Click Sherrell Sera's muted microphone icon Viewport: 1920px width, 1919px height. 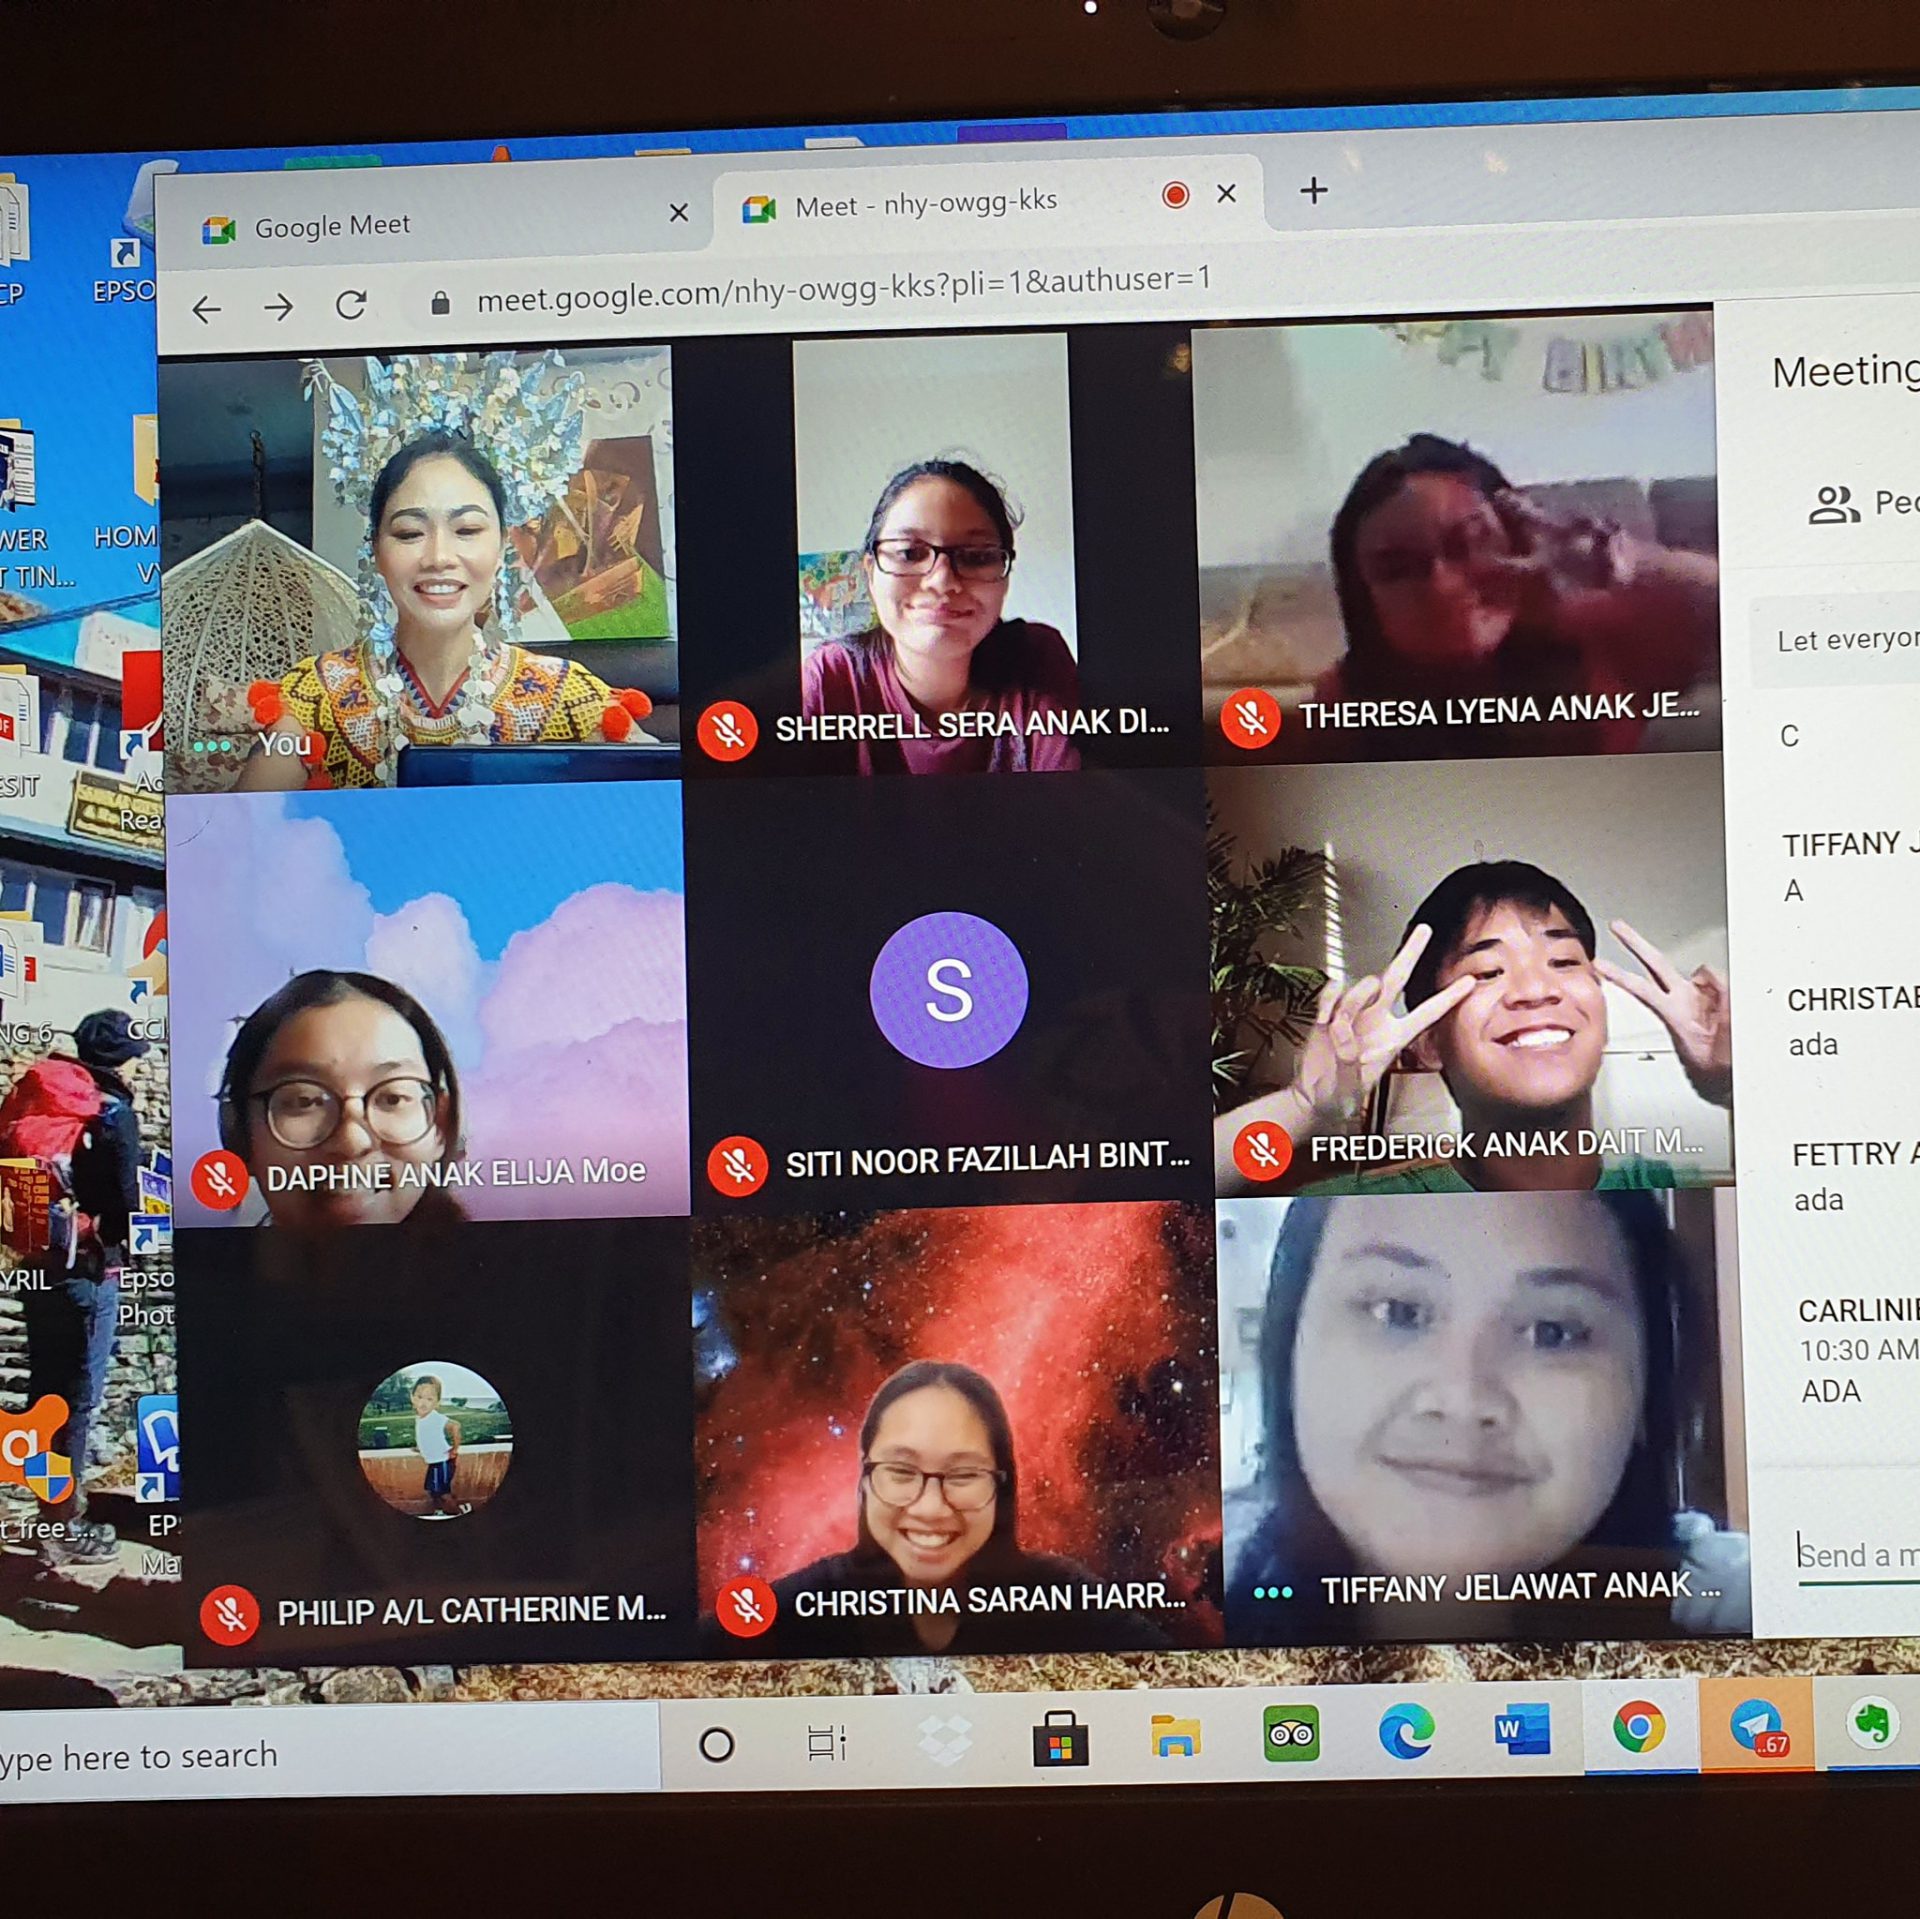[x=728, y=731]
